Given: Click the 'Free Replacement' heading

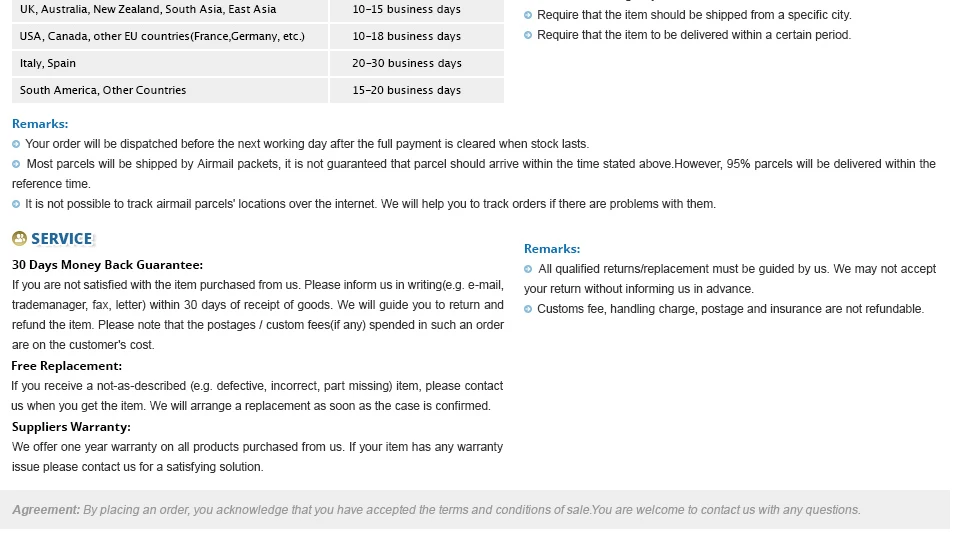Looking at the screenshot, I should click(67, 366).
